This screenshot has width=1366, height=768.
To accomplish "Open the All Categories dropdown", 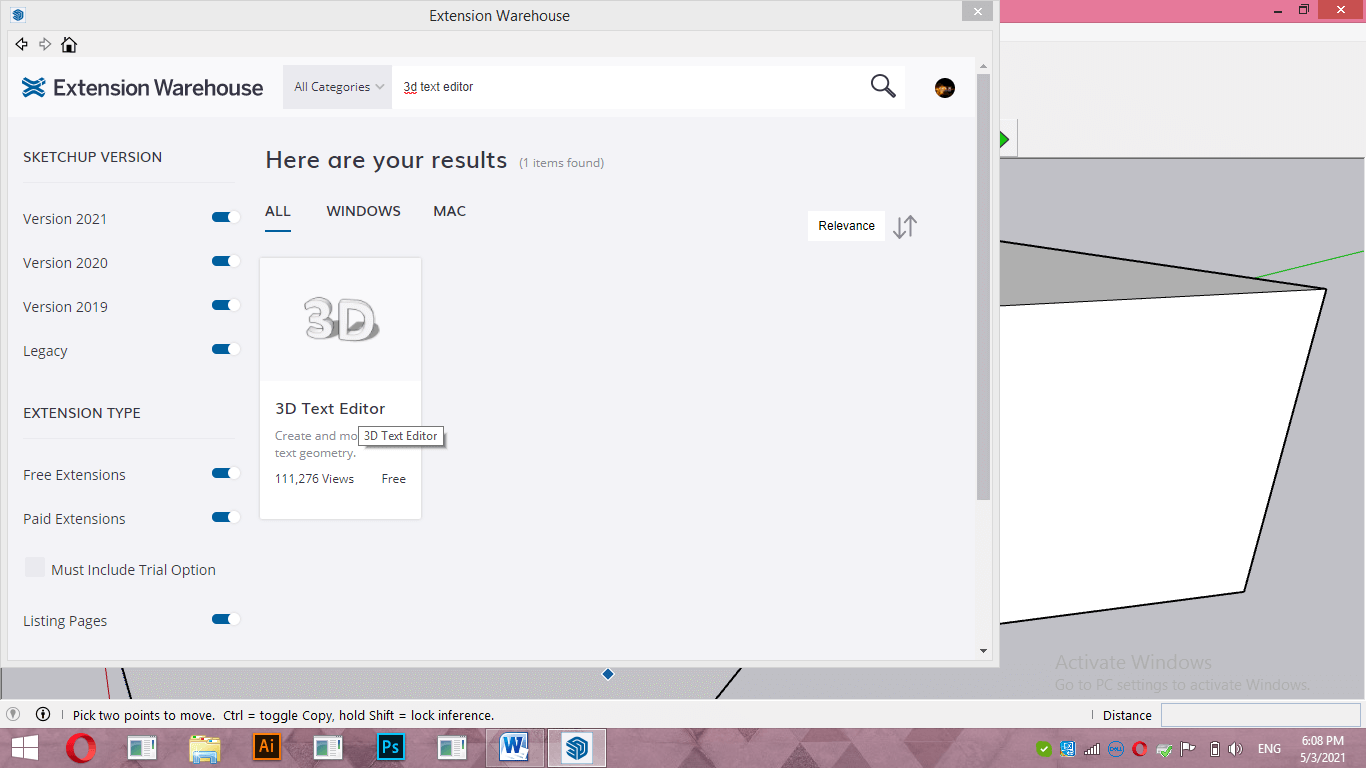I will tap(338, 87).
